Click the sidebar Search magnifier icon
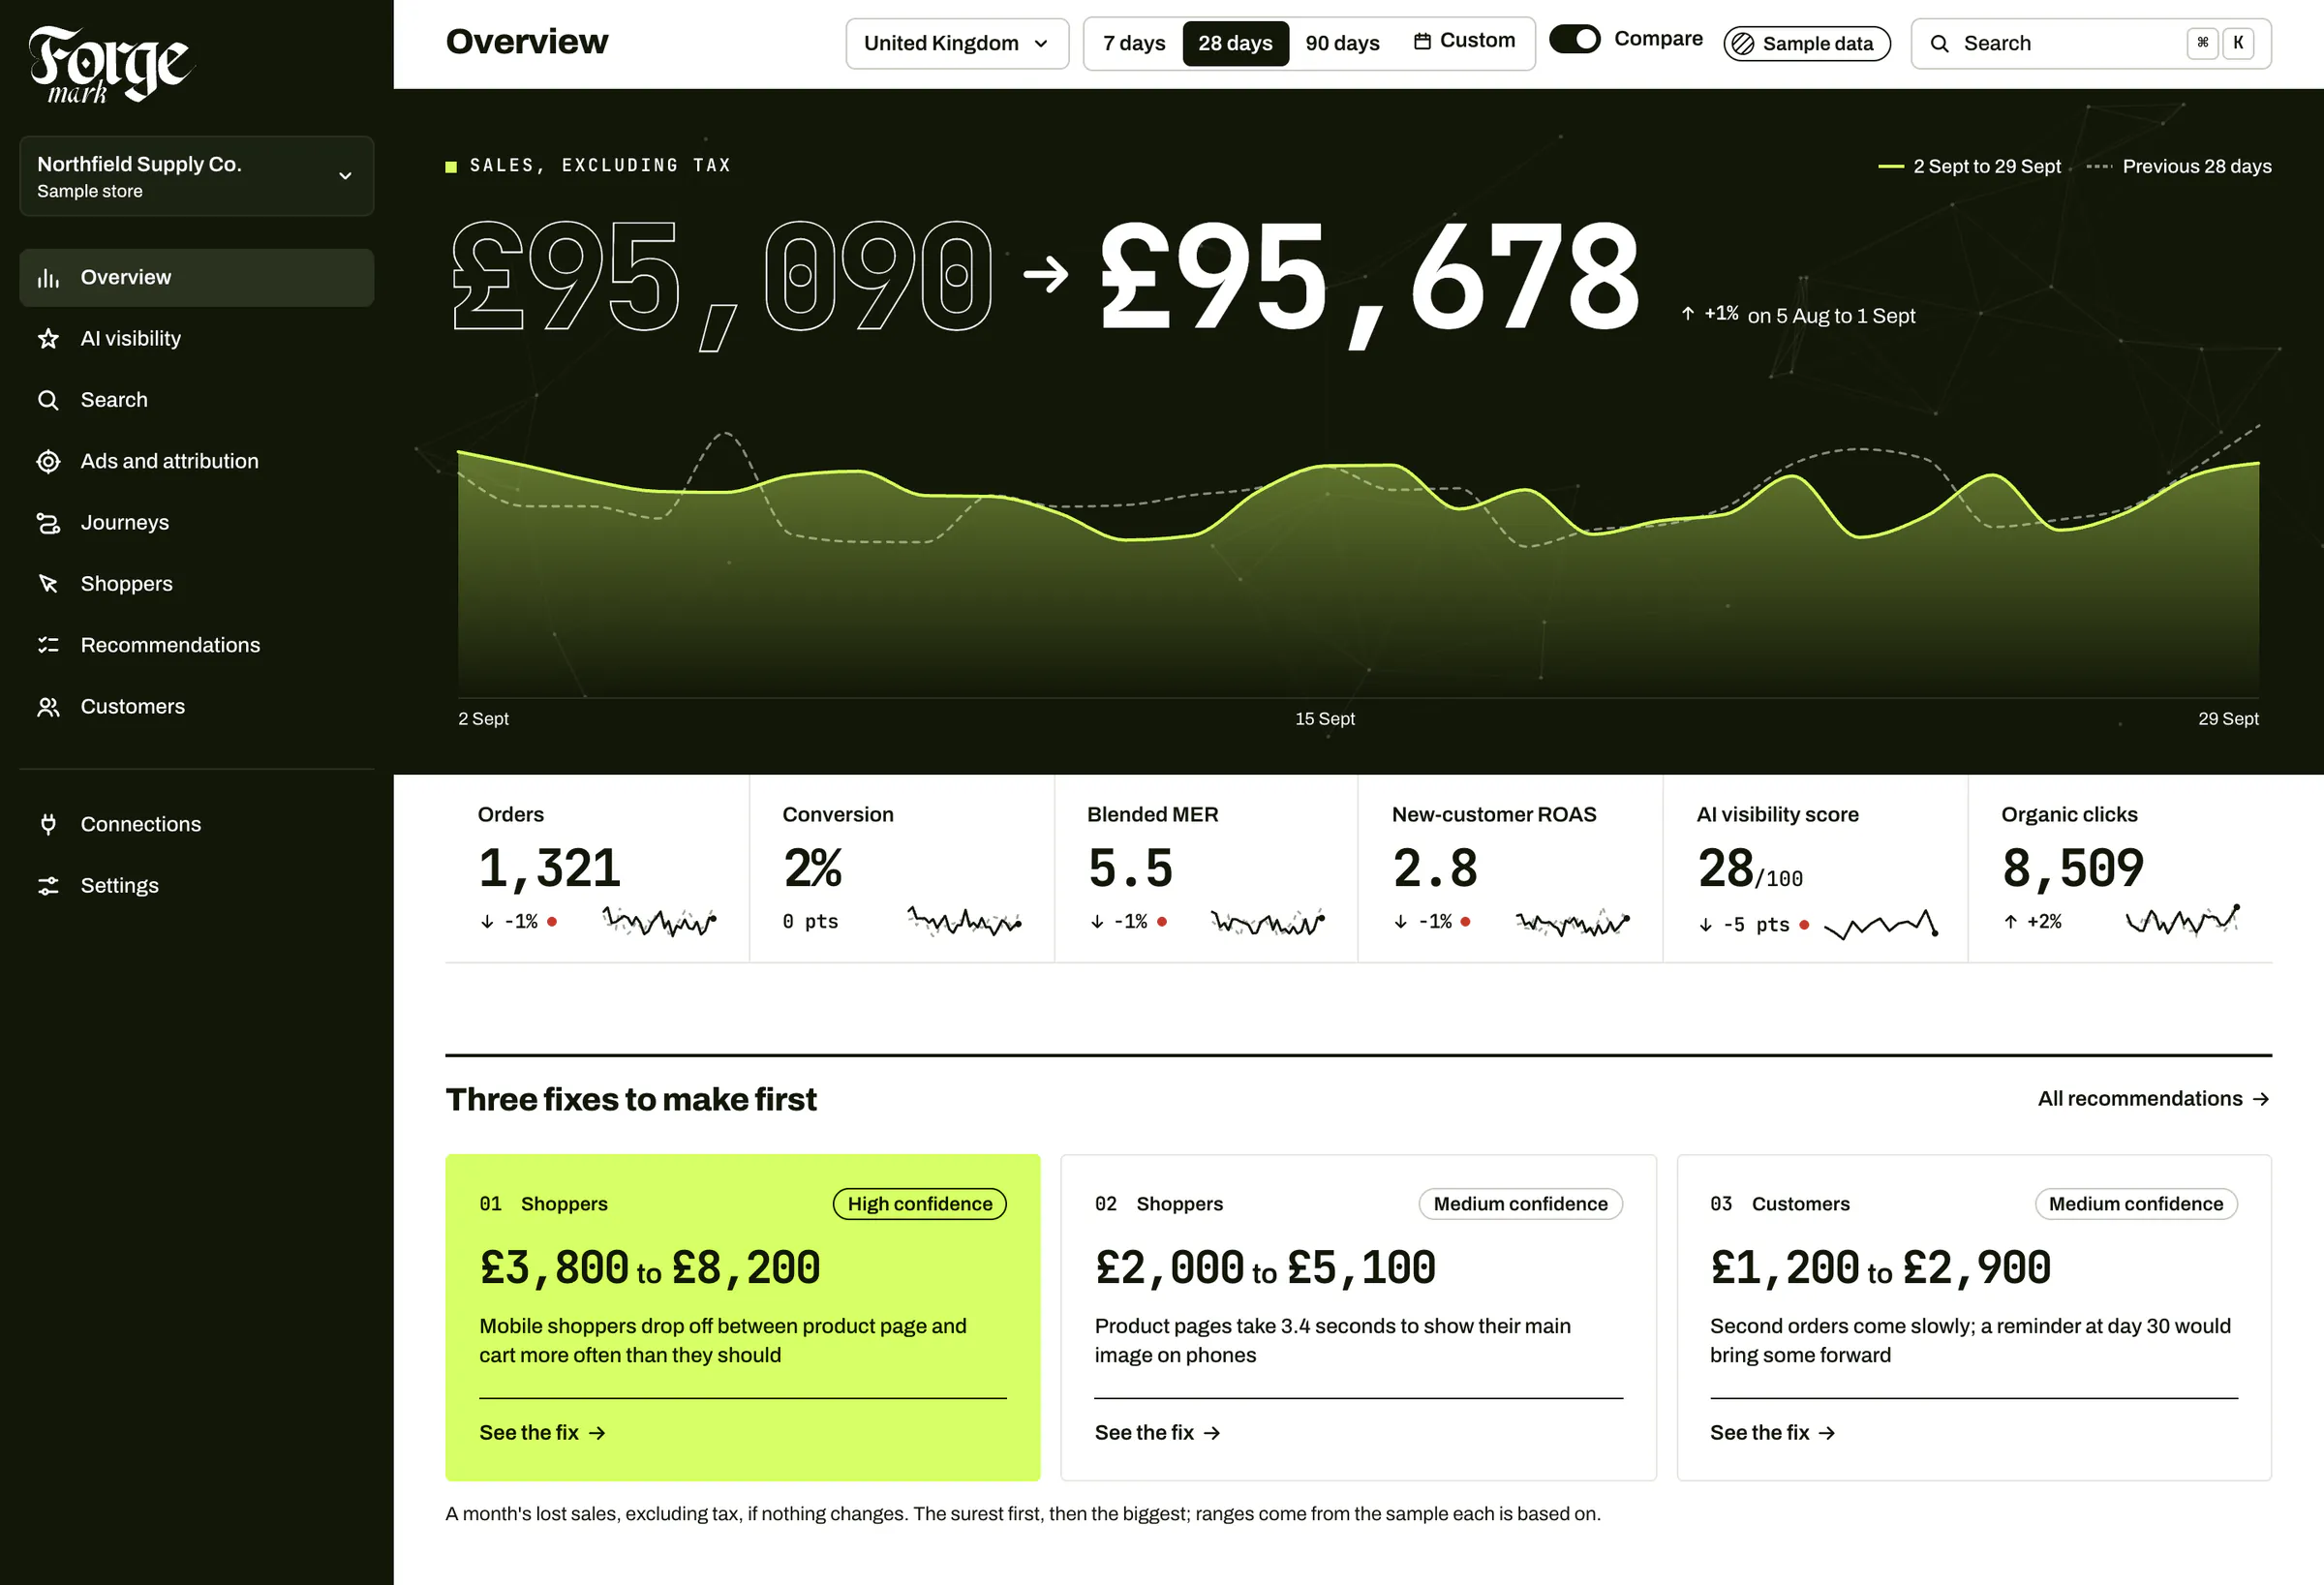The image size is (2324, 1585). tap(48, 400)
